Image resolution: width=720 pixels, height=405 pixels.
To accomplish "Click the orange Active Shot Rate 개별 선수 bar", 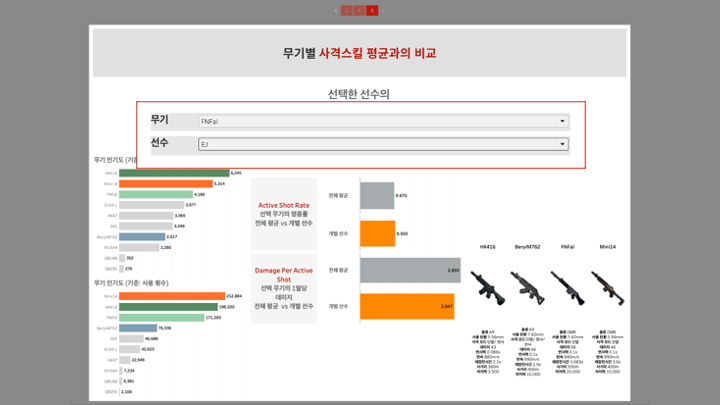I will 377,233.
